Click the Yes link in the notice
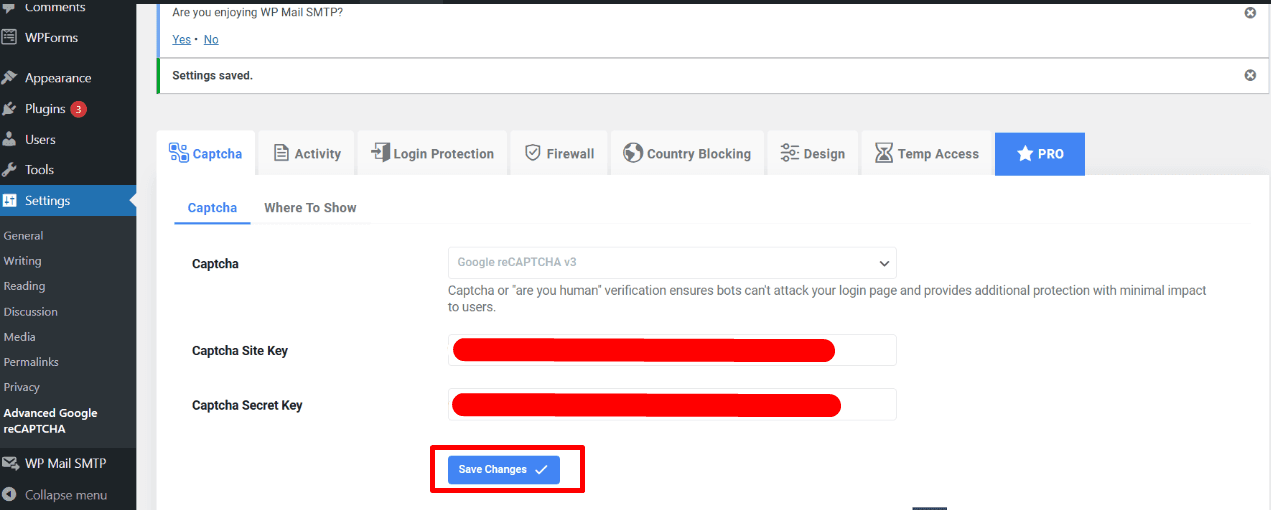The height and width of the screenshot is (510, 1271). pos(181,39)
